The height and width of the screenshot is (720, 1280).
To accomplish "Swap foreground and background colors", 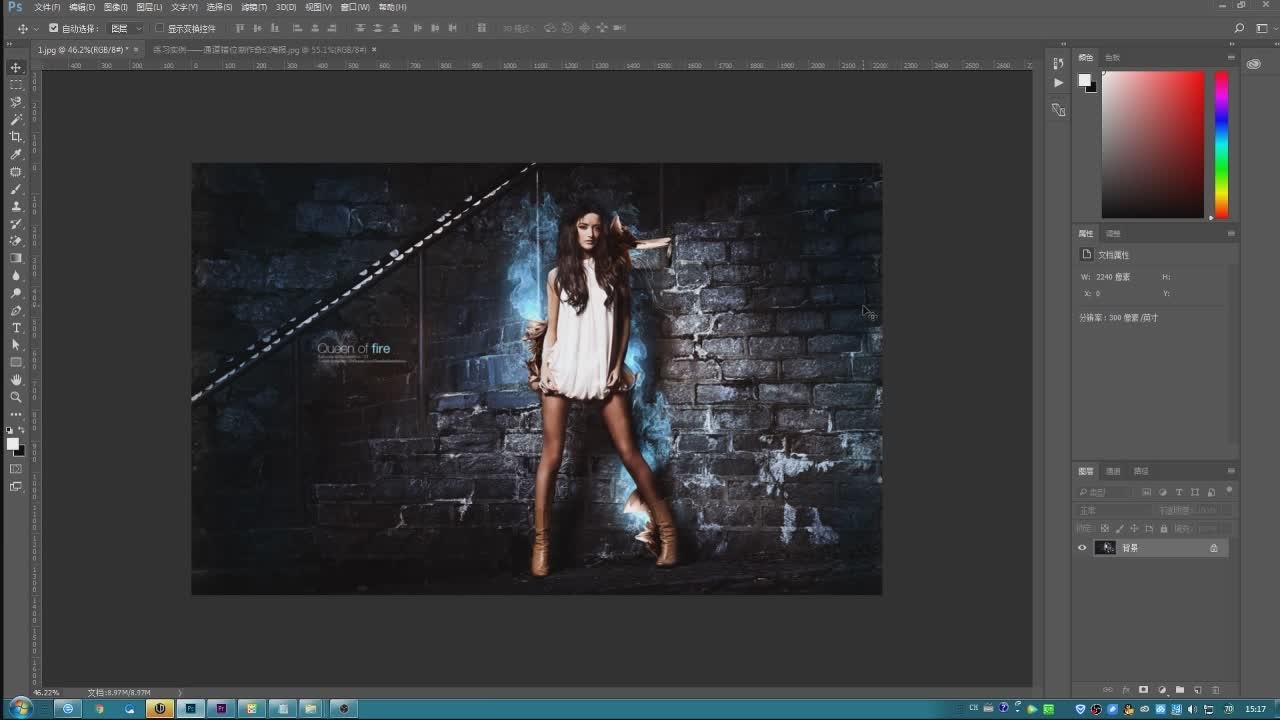I will pos(22,430).
